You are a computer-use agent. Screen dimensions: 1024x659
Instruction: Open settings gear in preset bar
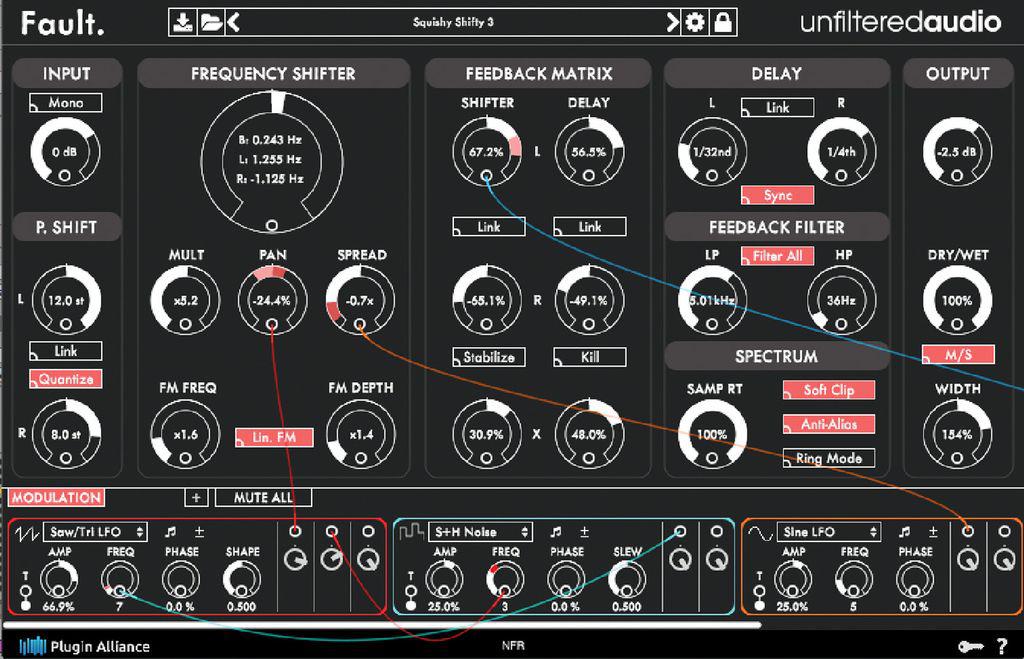695,22
